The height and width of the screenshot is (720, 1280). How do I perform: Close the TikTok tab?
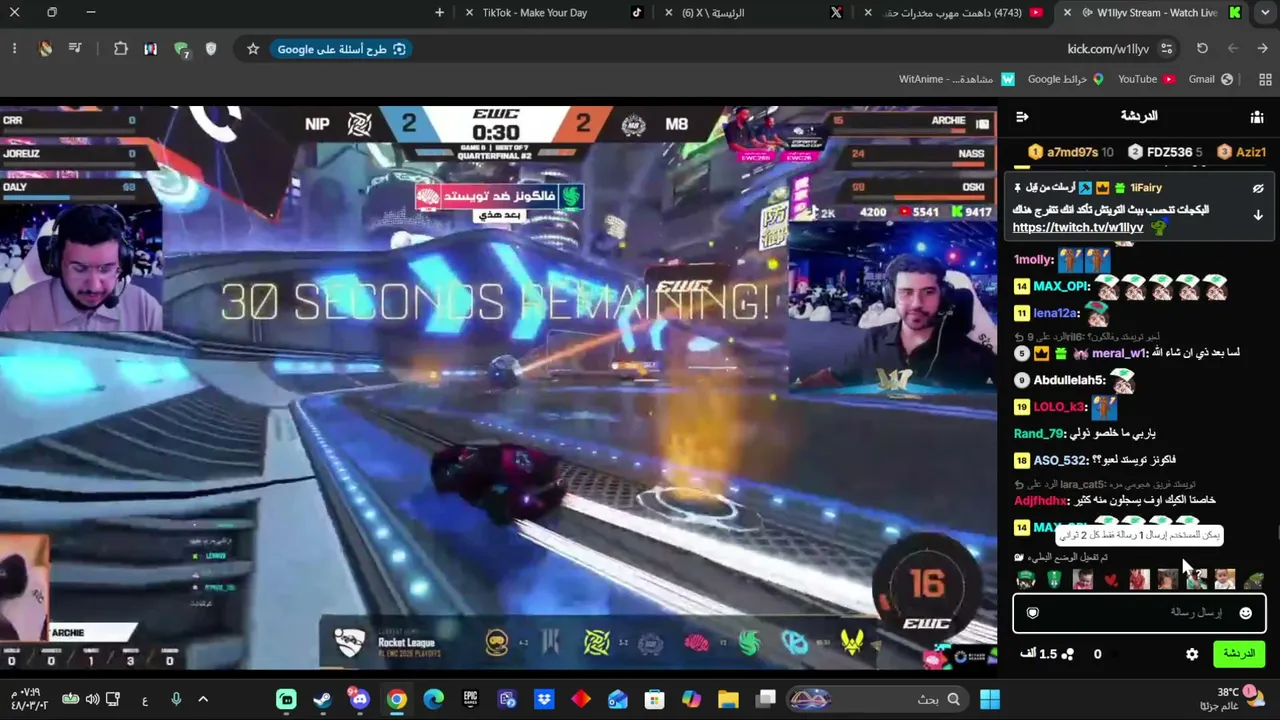[469, 13]
